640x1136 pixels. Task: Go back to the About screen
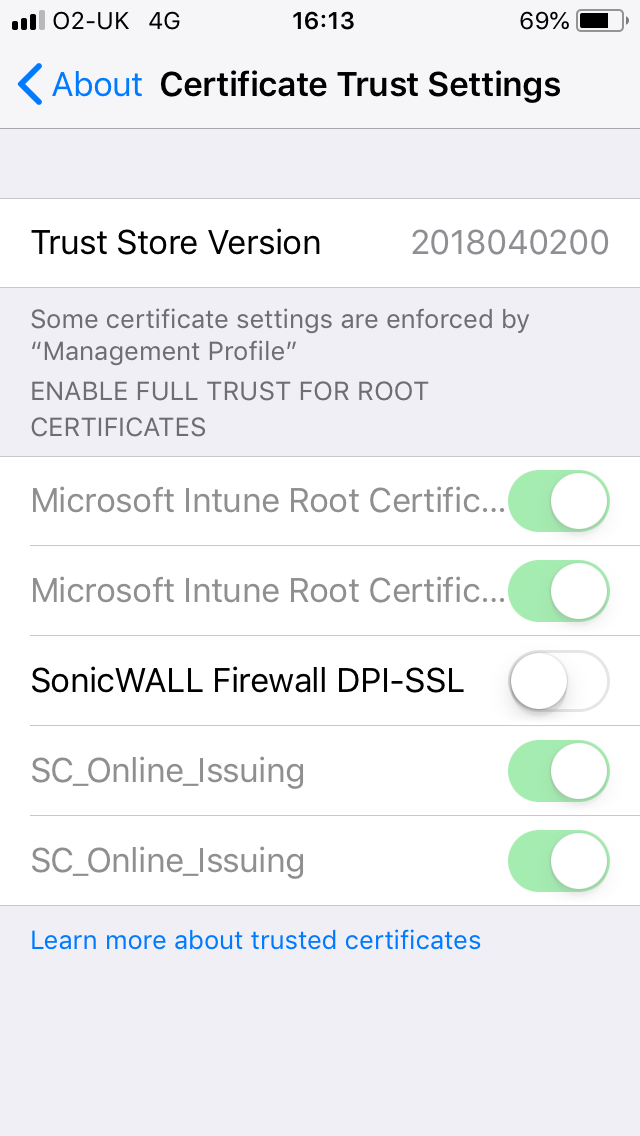point(80,84)
